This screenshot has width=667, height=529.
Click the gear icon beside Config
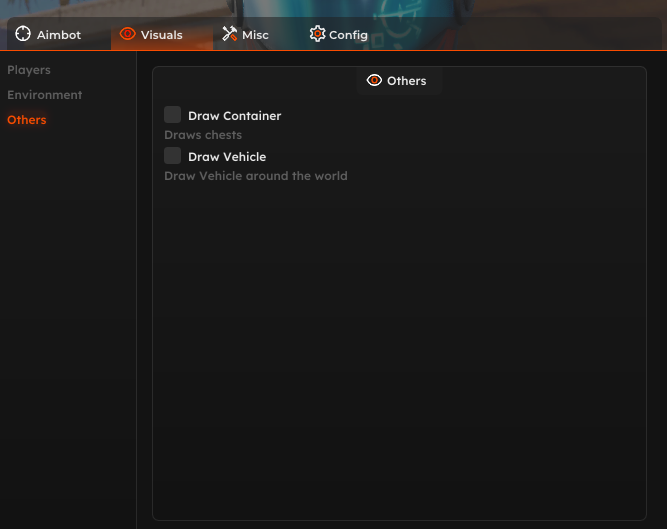[317, 34]
